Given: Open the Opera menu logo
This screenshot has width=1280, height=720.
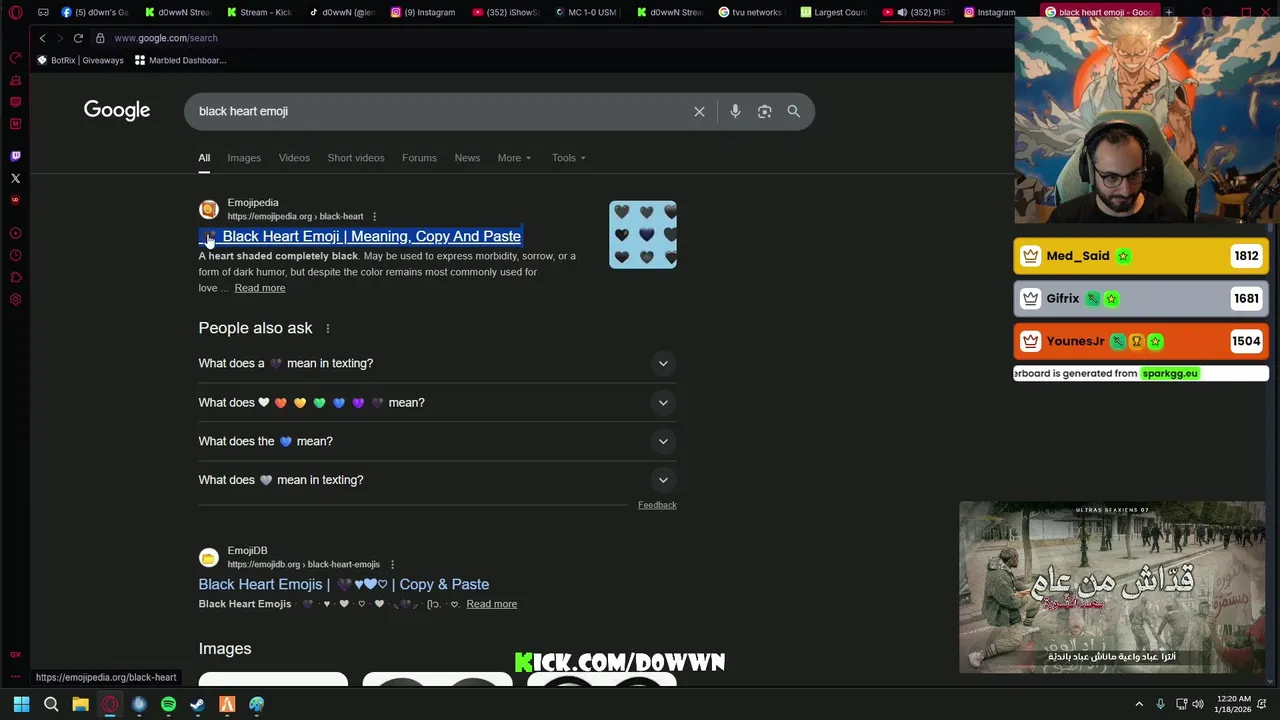Looking at the screenshot, I should [x=15, y=12].
